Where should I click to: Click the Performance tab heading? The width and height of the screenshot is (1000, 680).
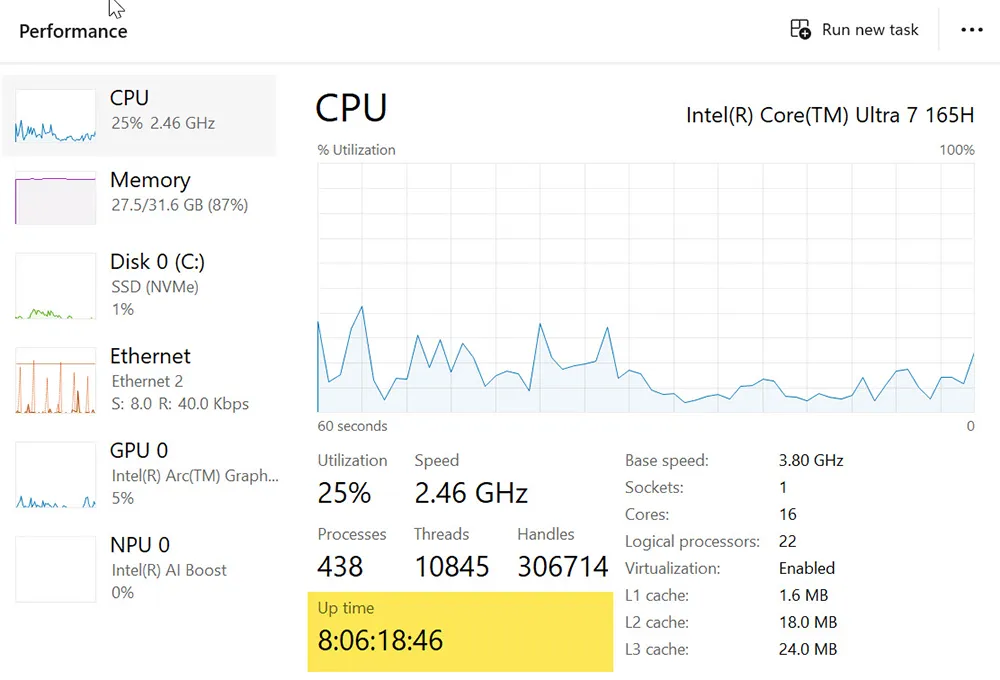(x=72, y=31)
